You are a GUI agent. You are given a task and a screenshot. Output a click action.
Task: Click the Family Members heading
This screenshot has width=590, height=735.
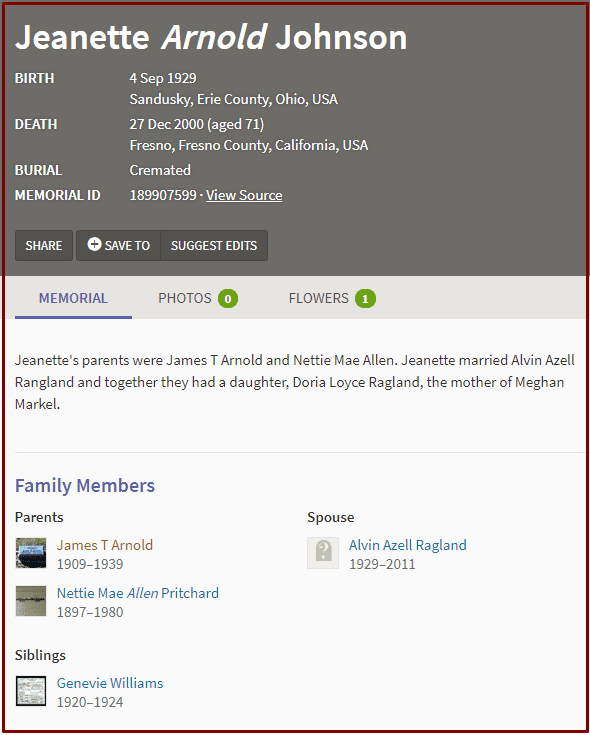coord(85,485)
